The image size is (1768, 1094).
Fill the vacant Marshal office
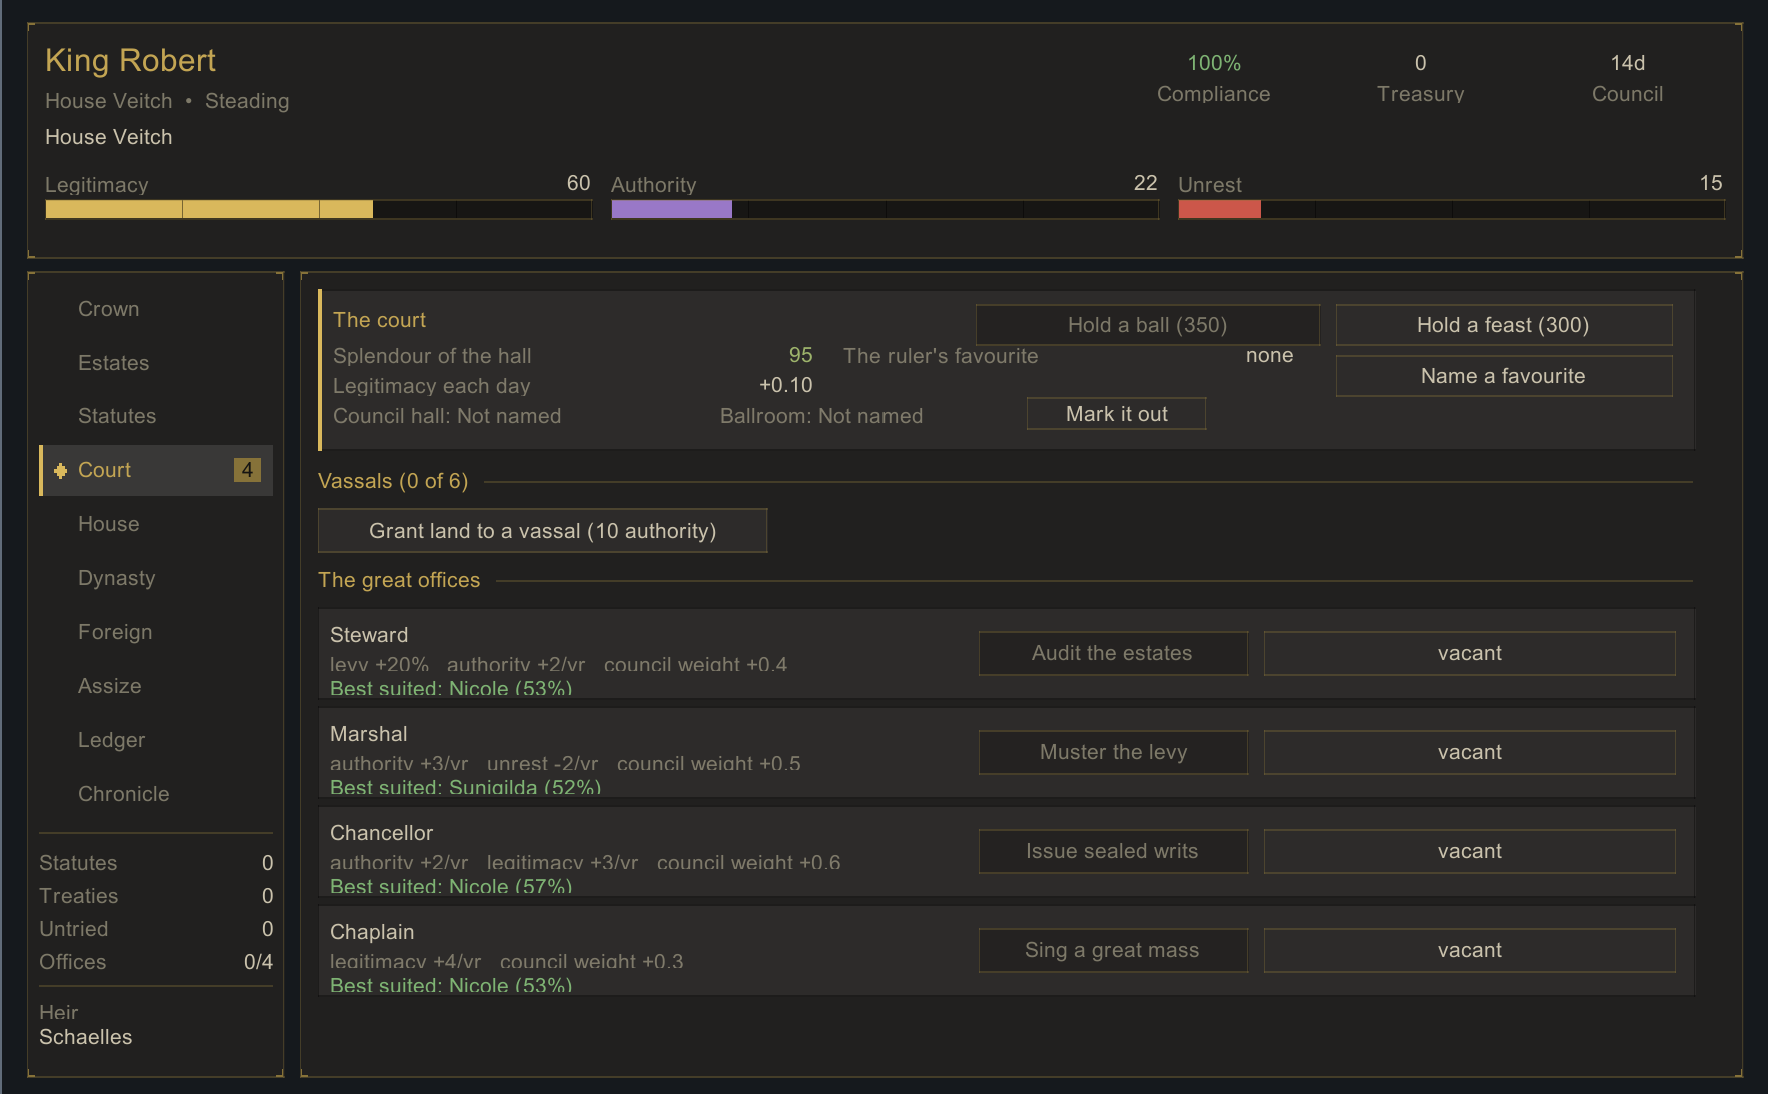coord(1469,752)
